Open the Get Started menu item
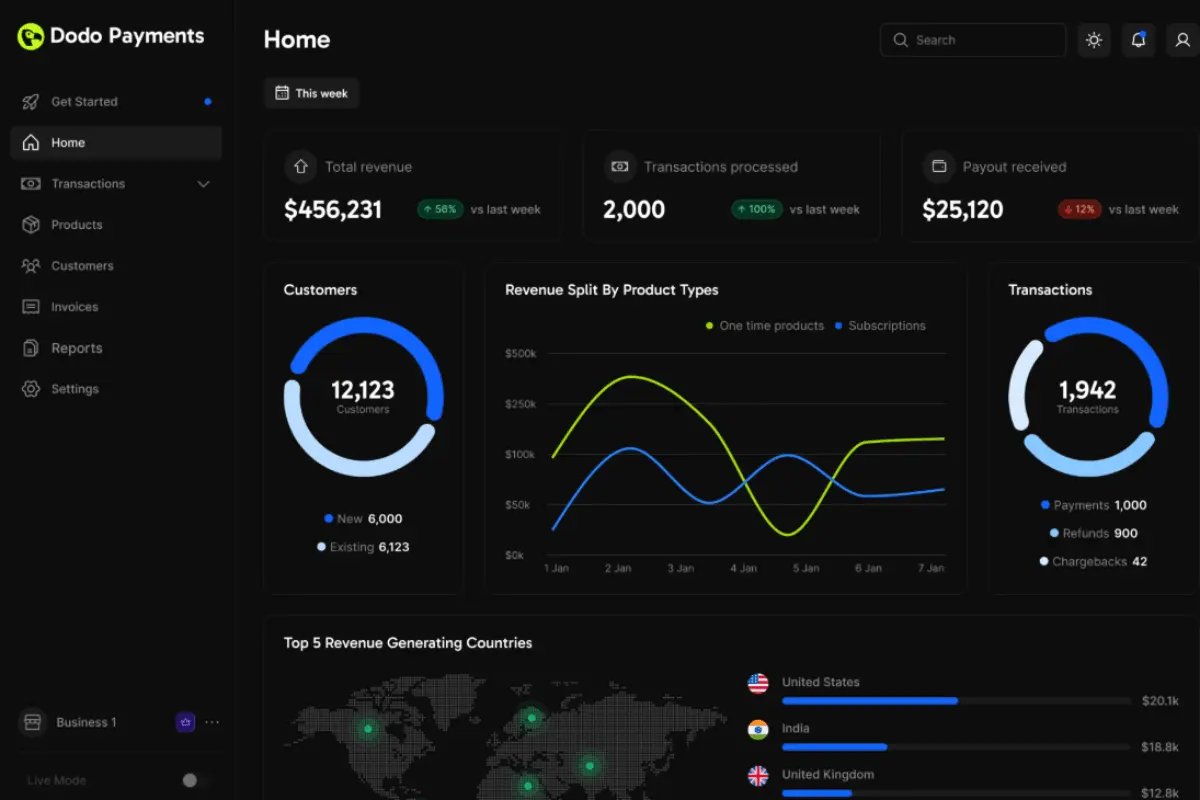The width and height of the screenshot is (1200, 800). pos(116,102)
